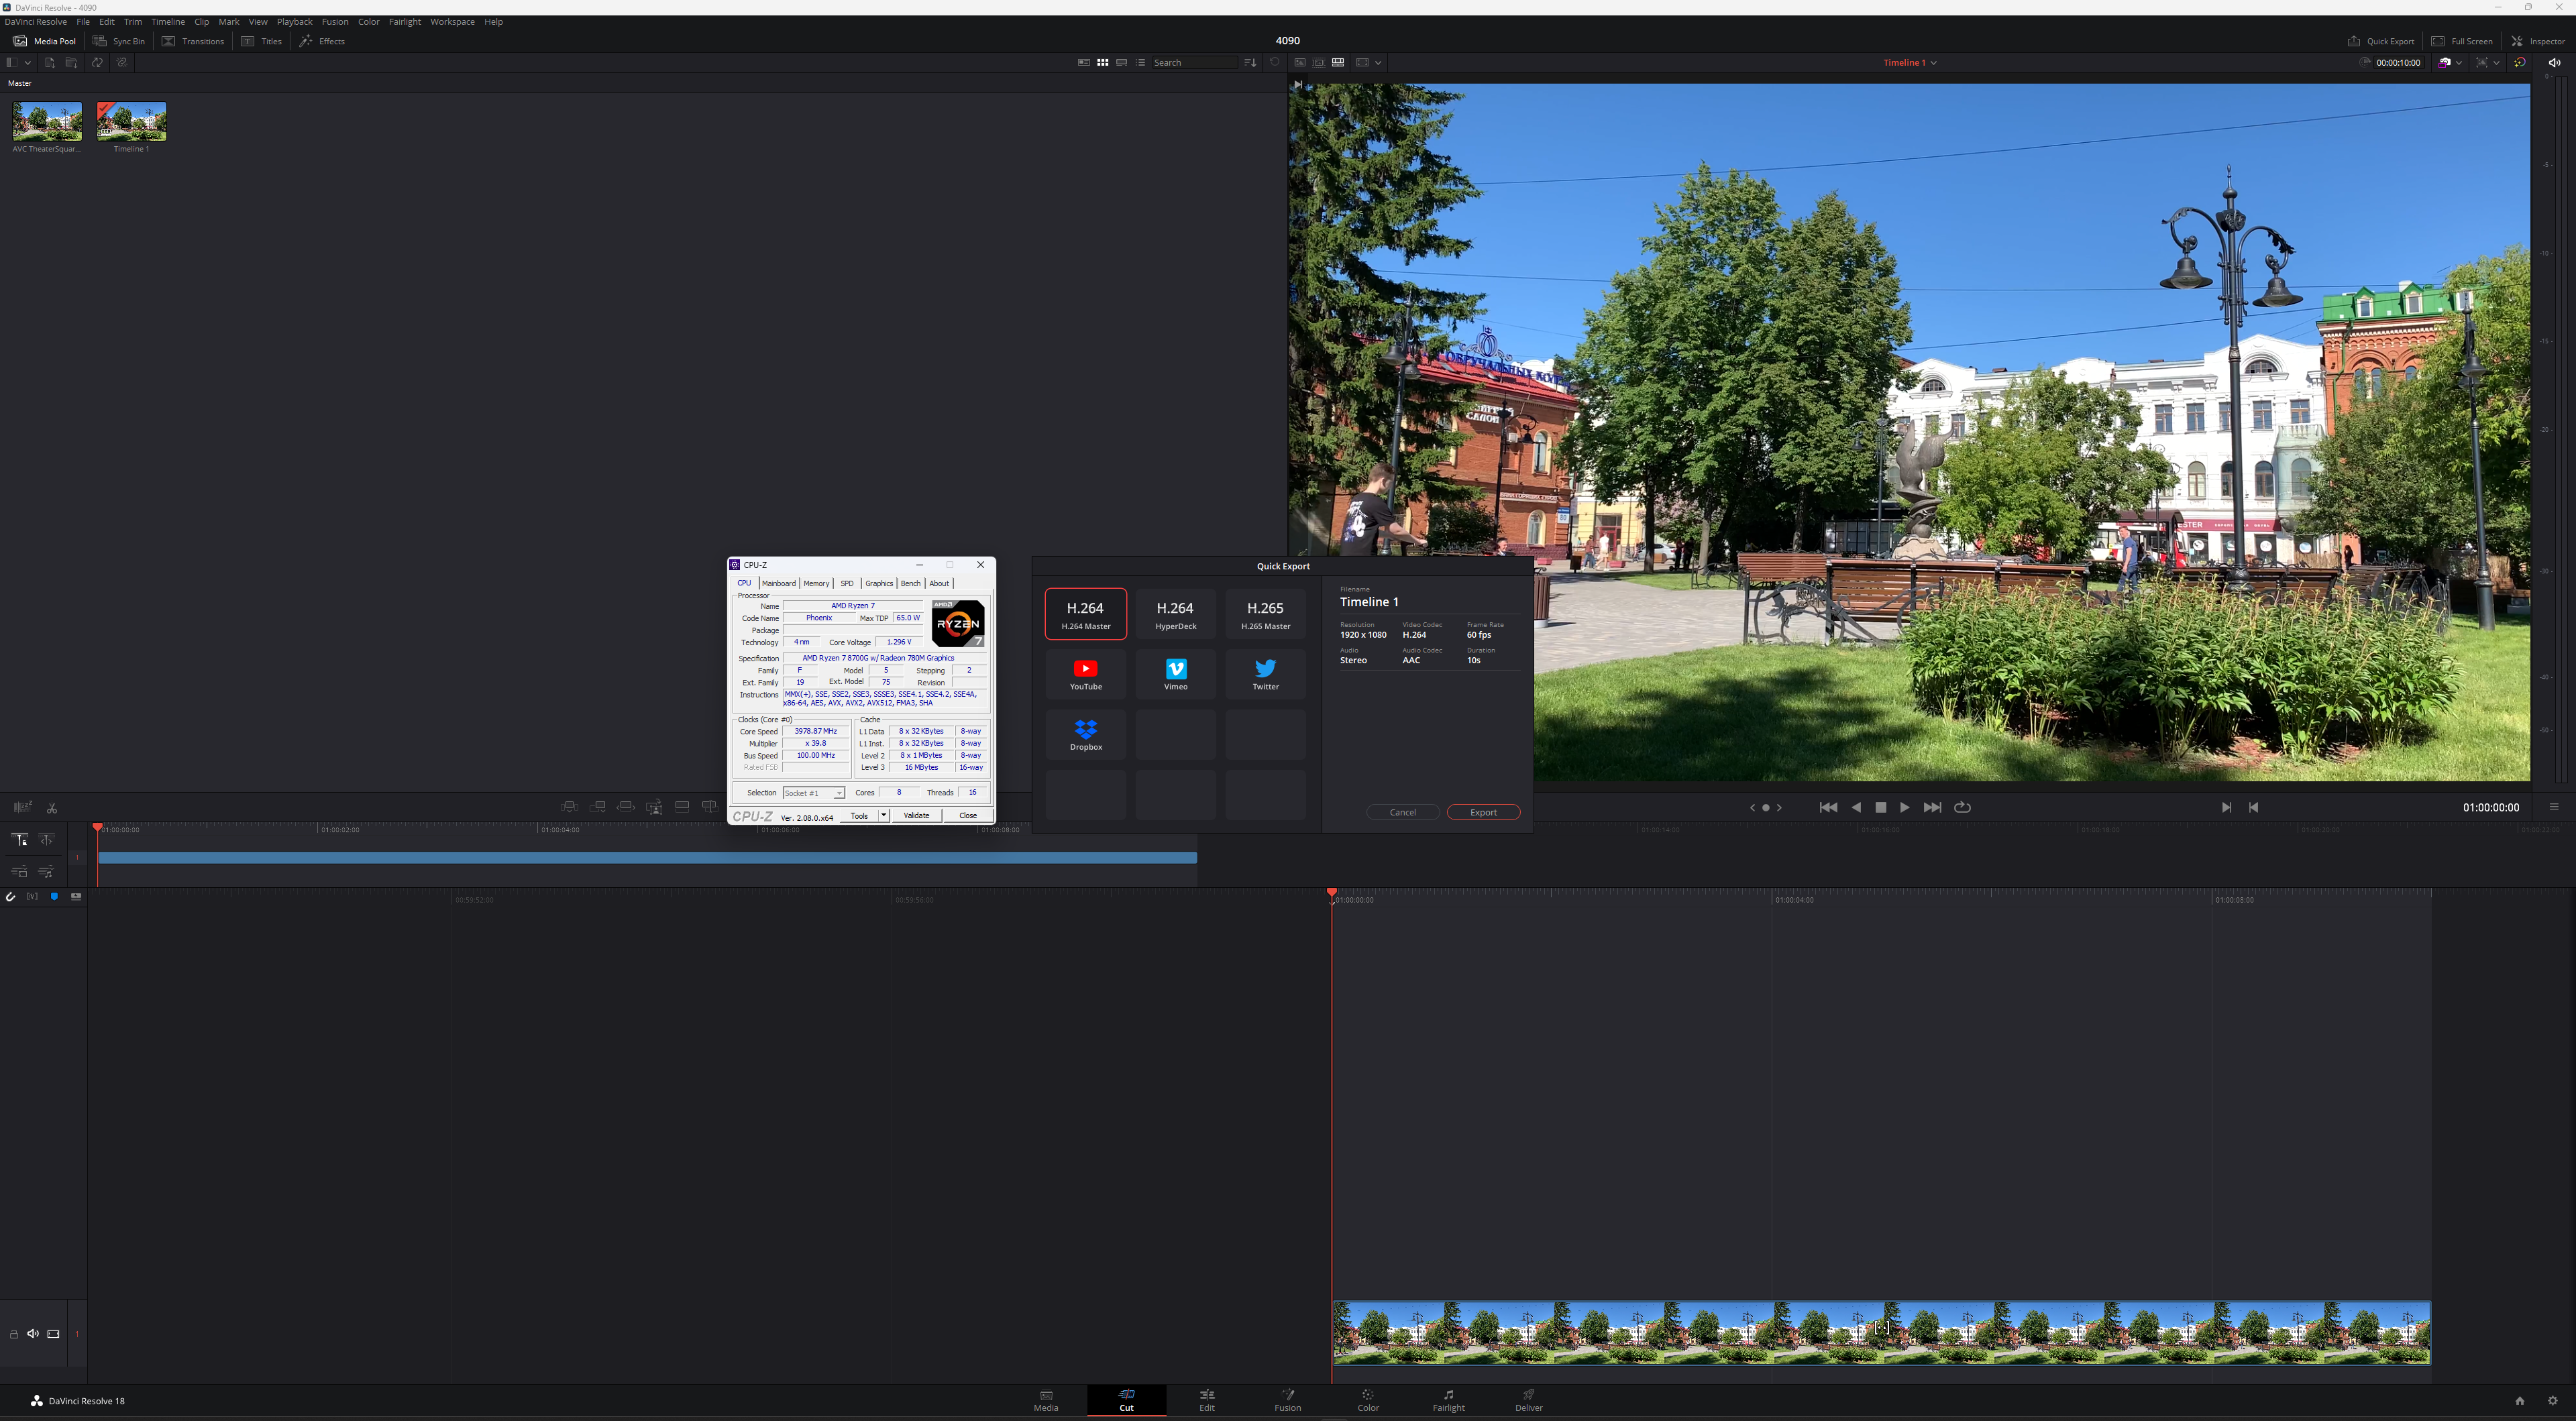2576x1421 pixels.
Task: Switch viewer to Full Screen
Action: [x=2462, y=41]
